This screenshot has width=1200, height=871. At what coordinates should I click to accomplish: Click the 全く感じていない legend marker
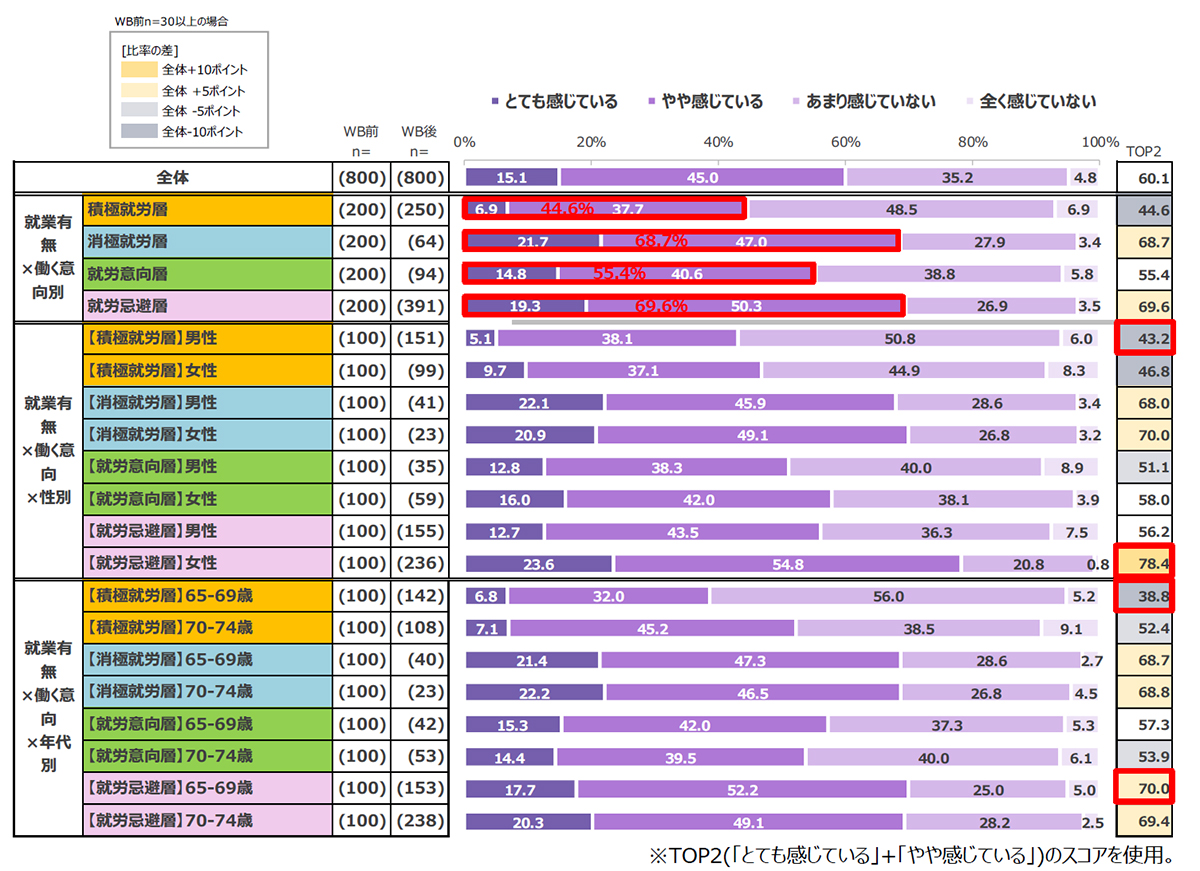pos(968,102)
